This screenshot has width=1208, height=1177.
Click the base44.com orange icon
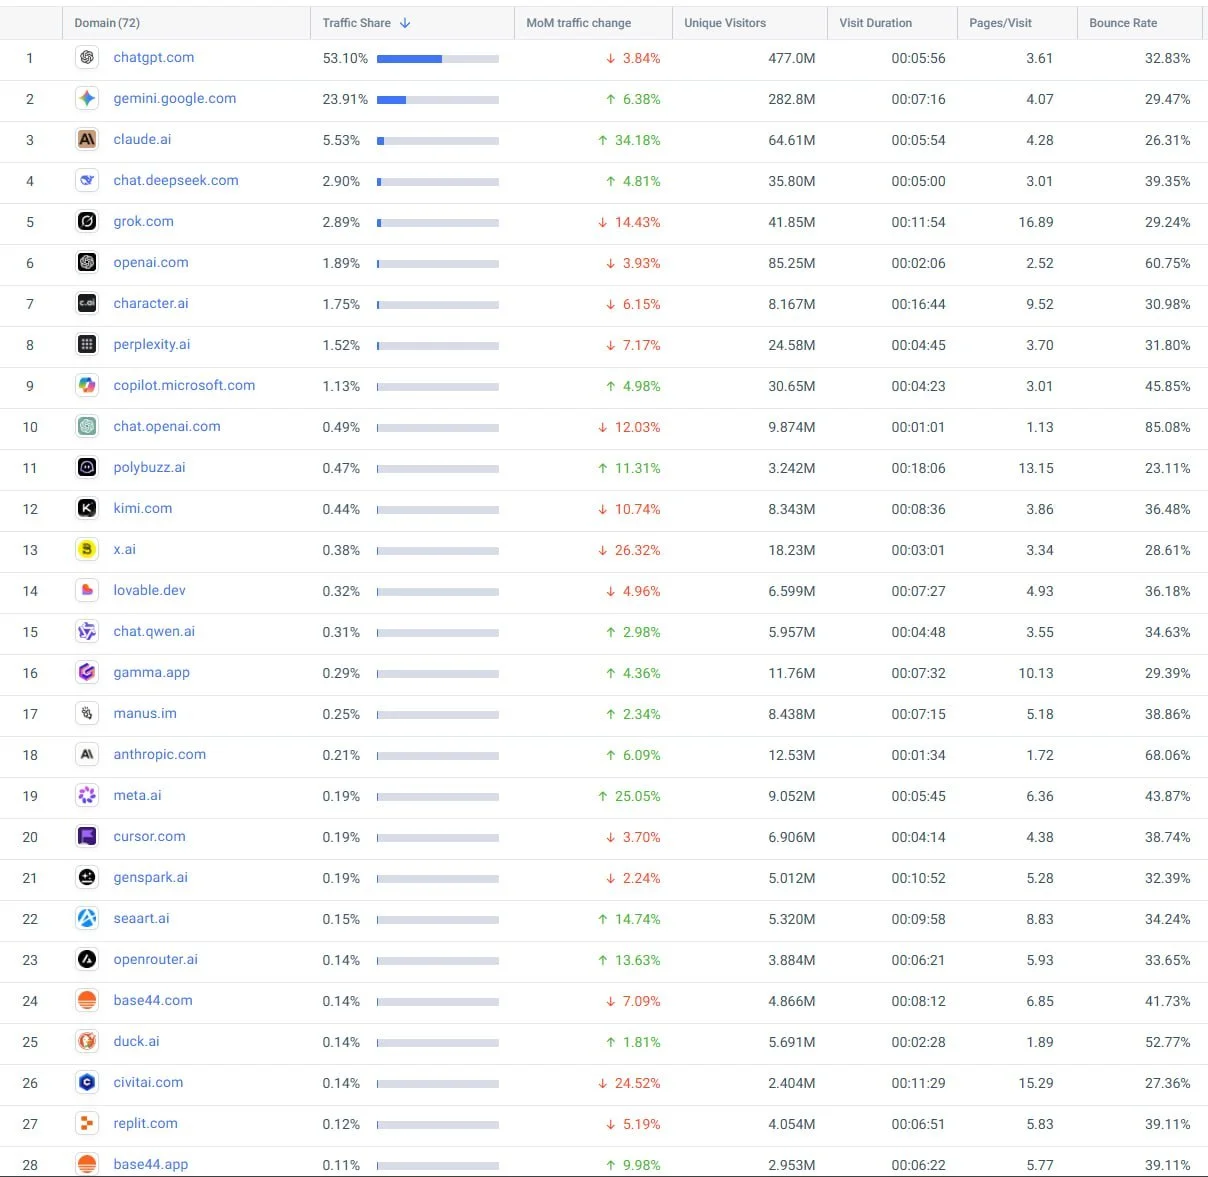[87, 1001]
